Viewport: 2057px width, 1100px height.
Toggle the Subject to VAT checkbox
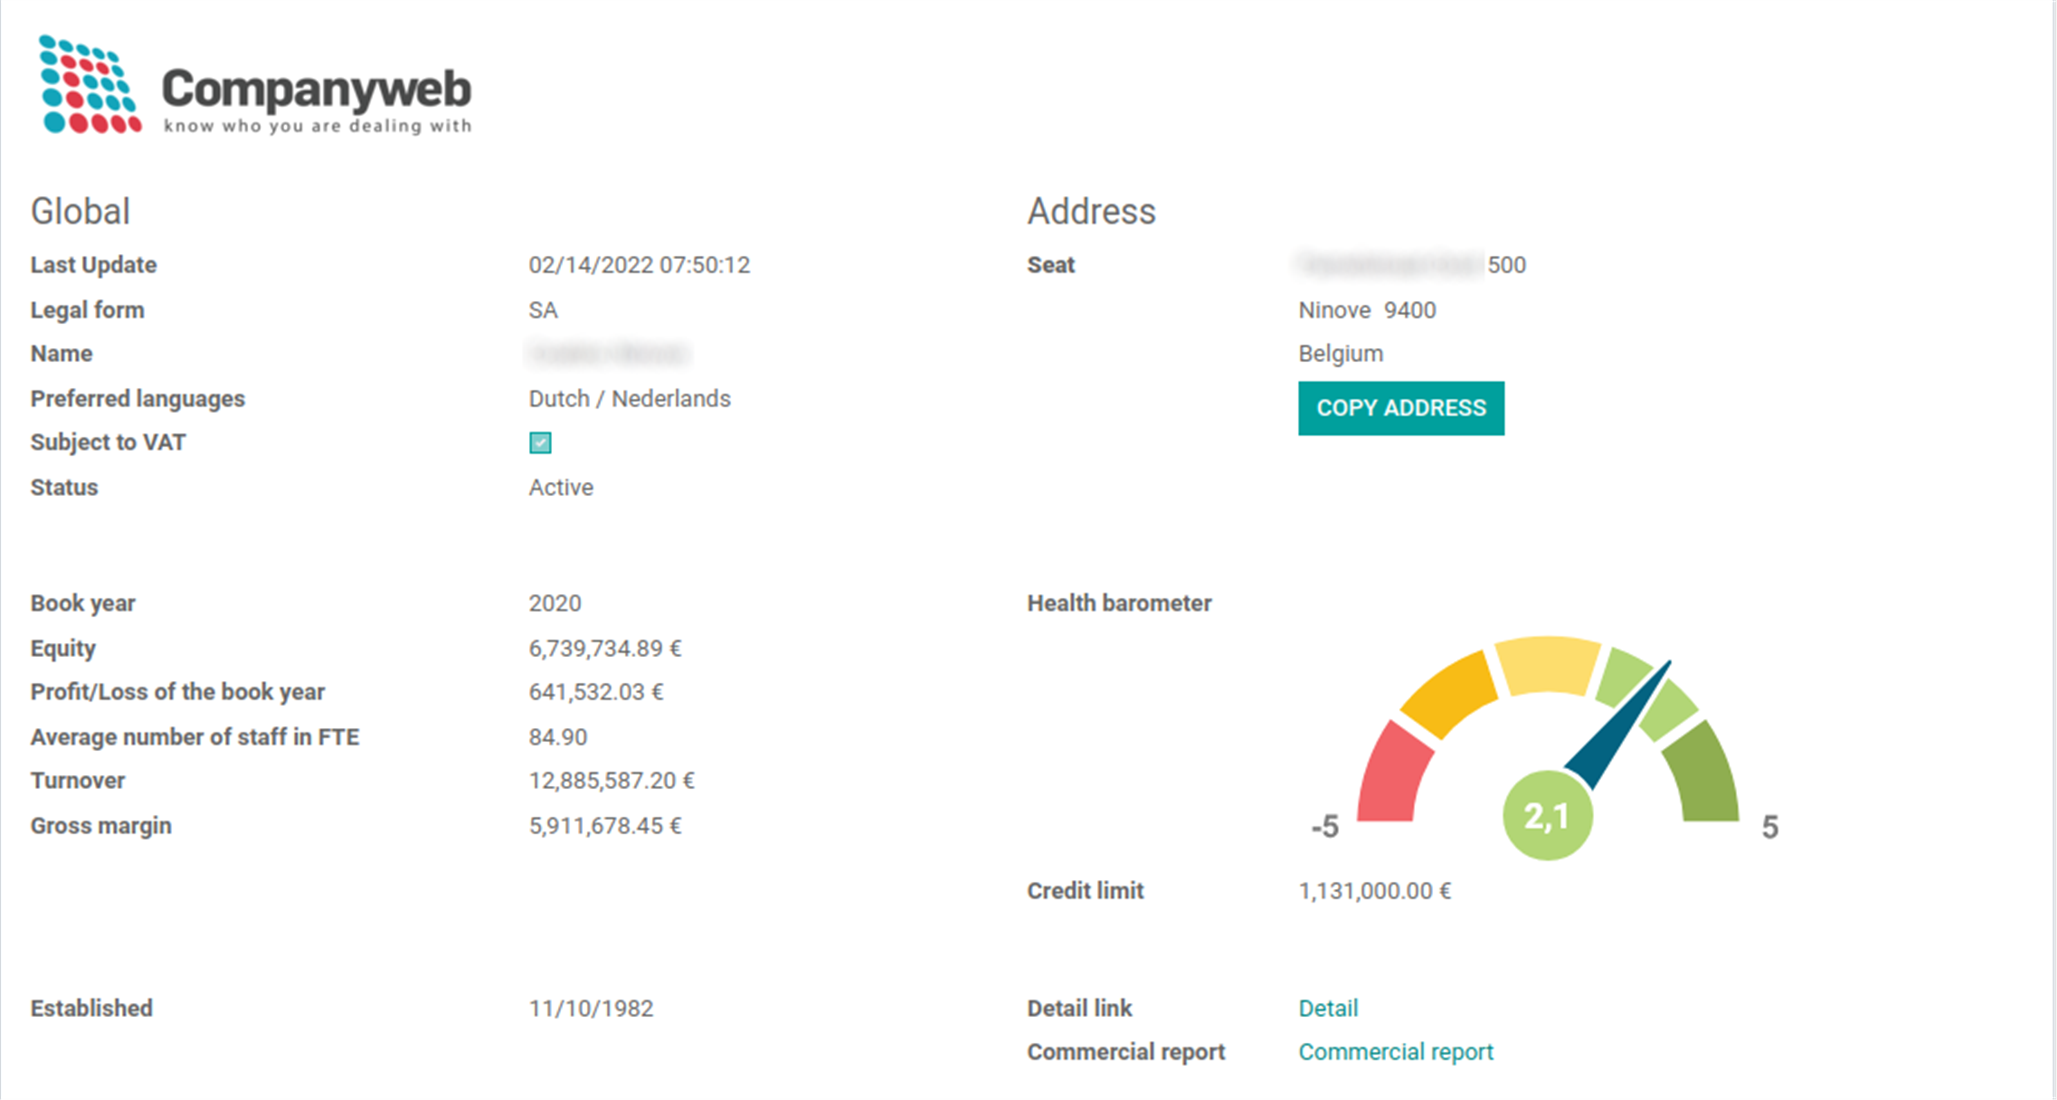coord(540,443)
